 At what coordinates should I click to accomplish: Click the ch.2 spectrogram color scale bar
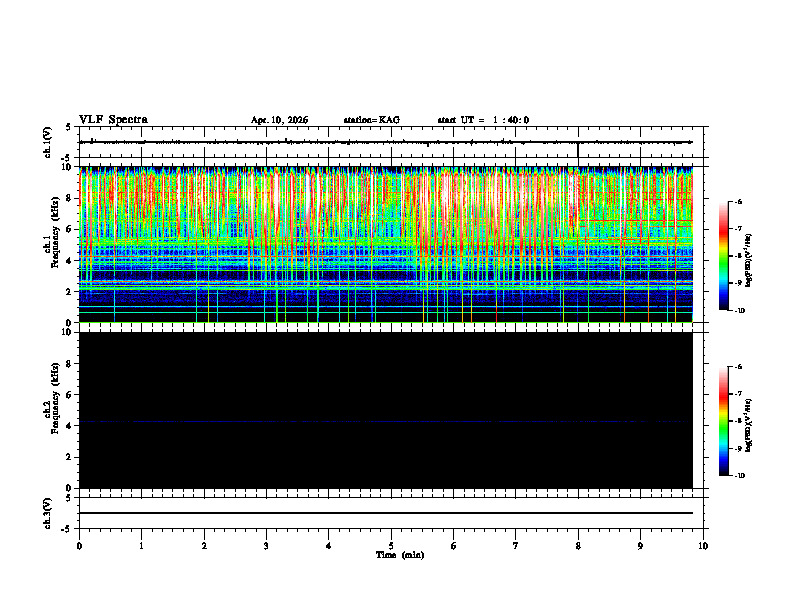723,421
